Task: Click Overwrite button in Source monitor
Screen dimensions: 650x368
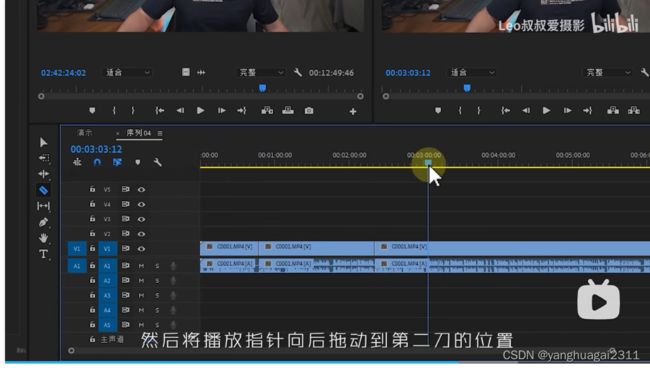Action: (x=288, y=111)
